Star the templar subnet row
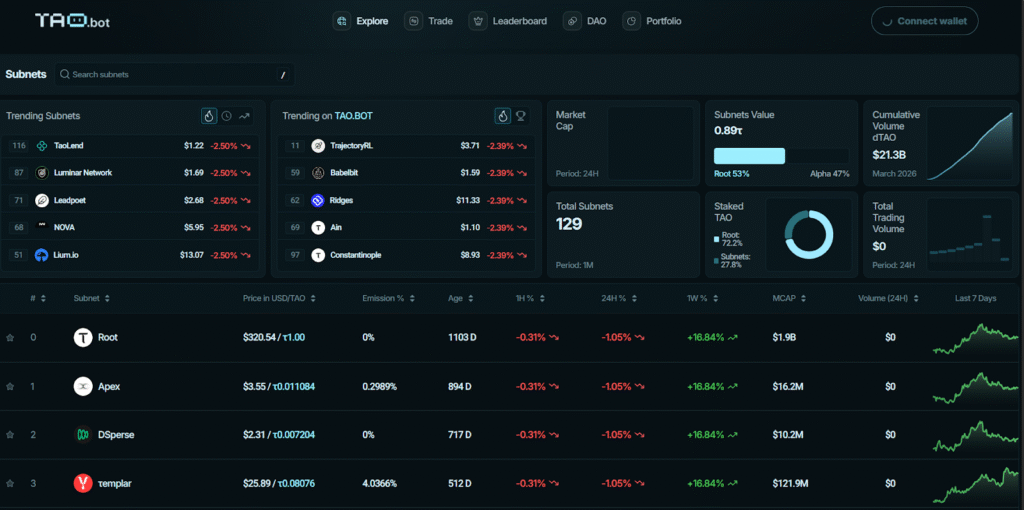The image size is (1024, 510). pos(10,484)
